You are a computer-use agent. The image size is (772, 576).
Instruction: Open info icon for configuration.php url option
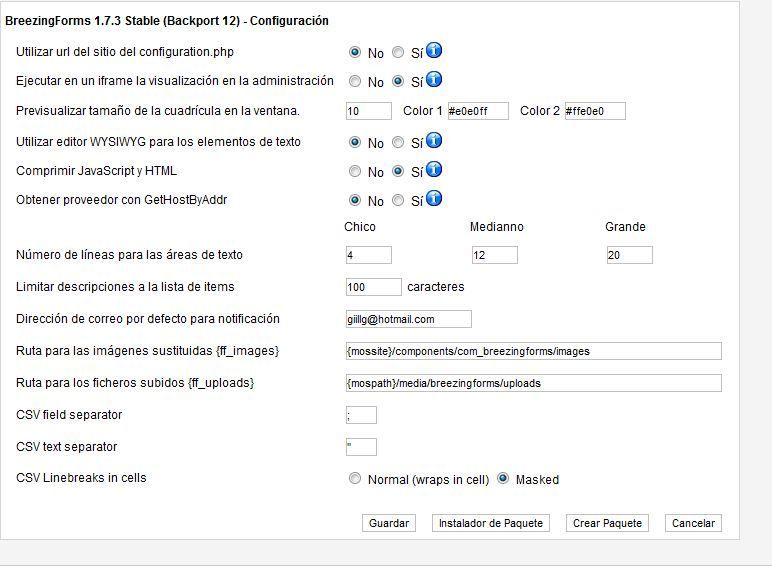click(434, 50)
